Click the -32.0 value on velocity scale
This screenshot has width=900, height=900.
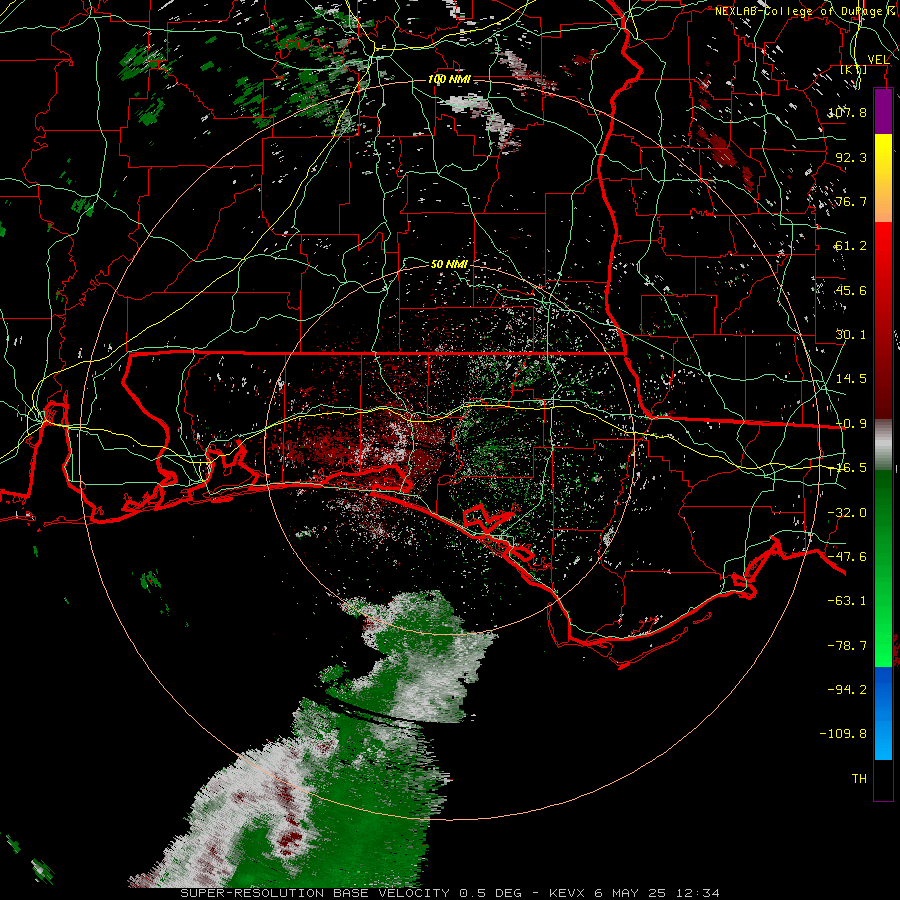pos(847,513)
